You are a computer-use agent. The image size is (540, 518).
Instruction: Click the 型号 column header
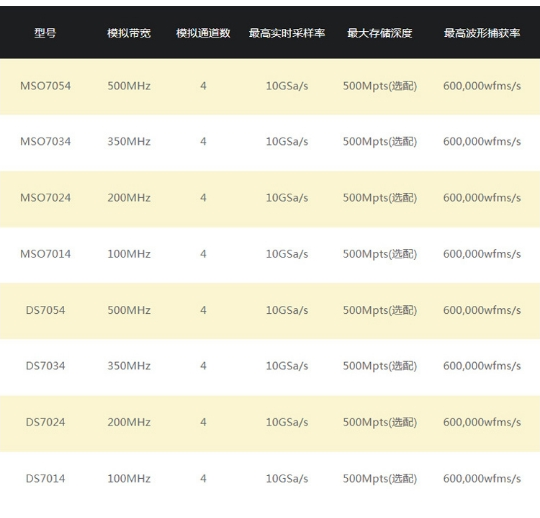[x=45, y=33]
